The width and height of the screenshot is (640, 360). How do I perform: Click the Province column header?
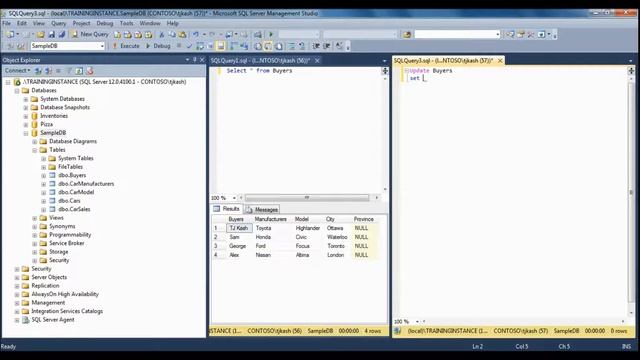pos(364,219)
